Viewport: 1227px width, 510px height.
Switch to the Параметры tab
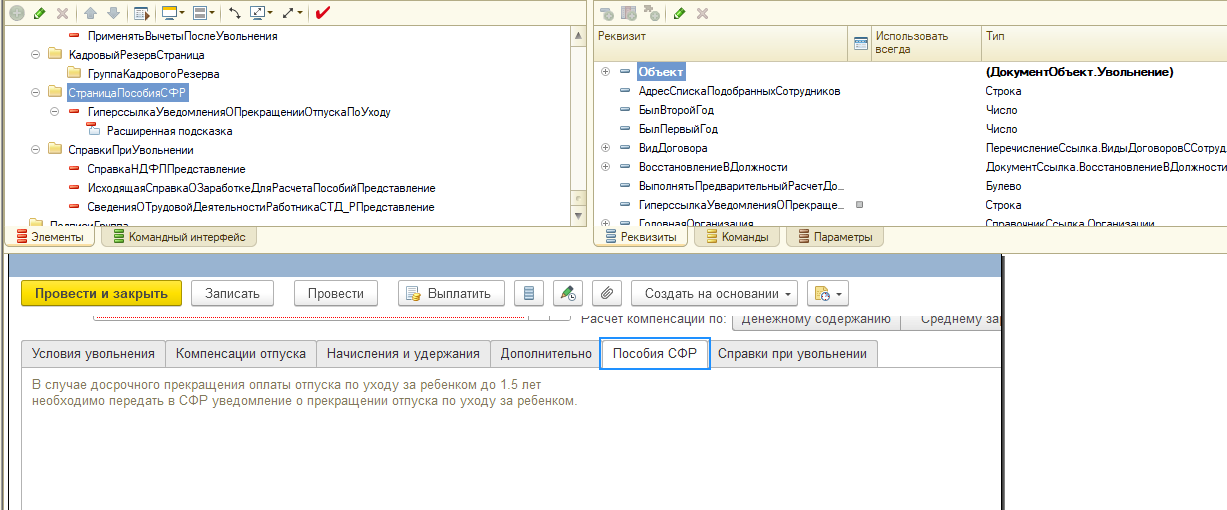point(835,237)
